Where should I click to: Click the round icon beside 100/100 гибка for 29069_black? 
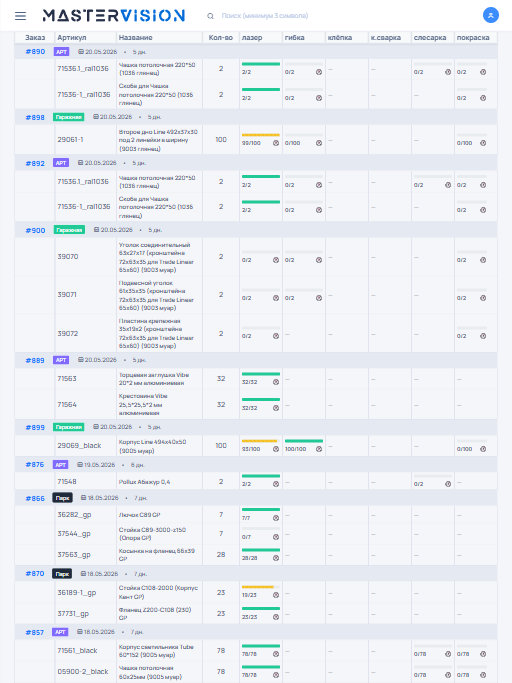tap(319, 449)
